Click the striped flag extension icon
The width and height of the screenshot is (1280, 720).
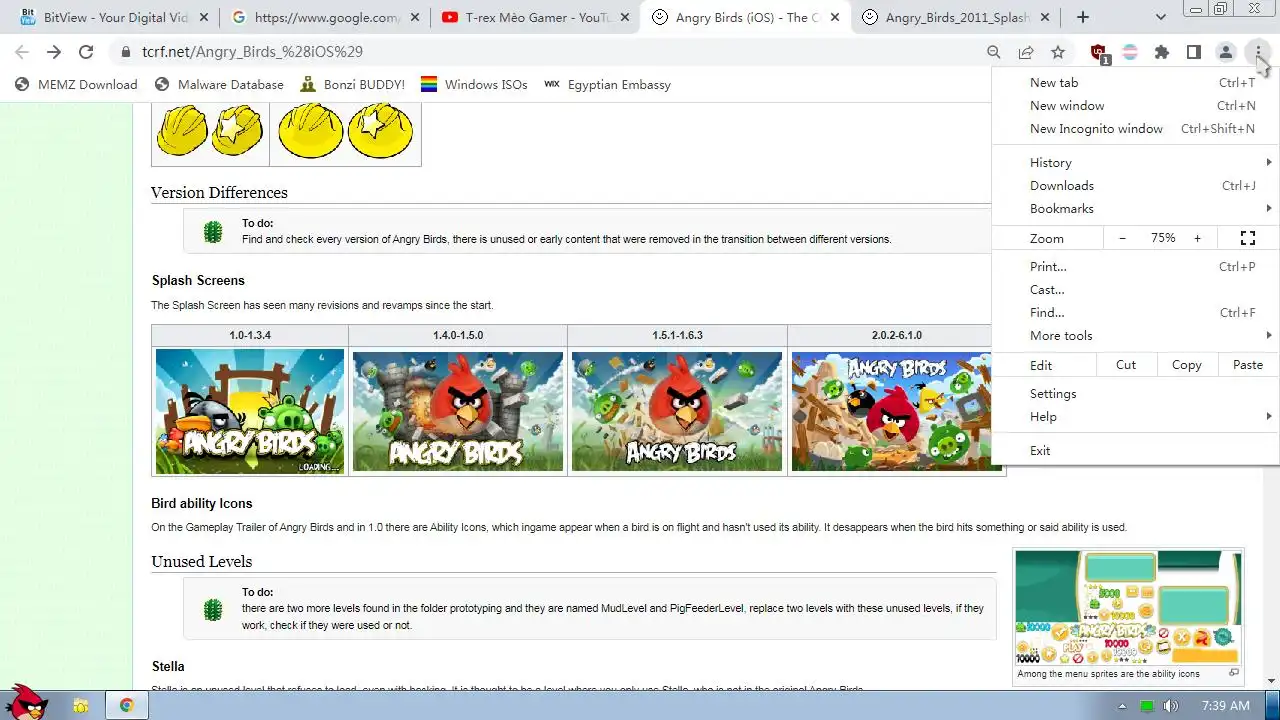pyautogui.click(x=1130, y=52)
